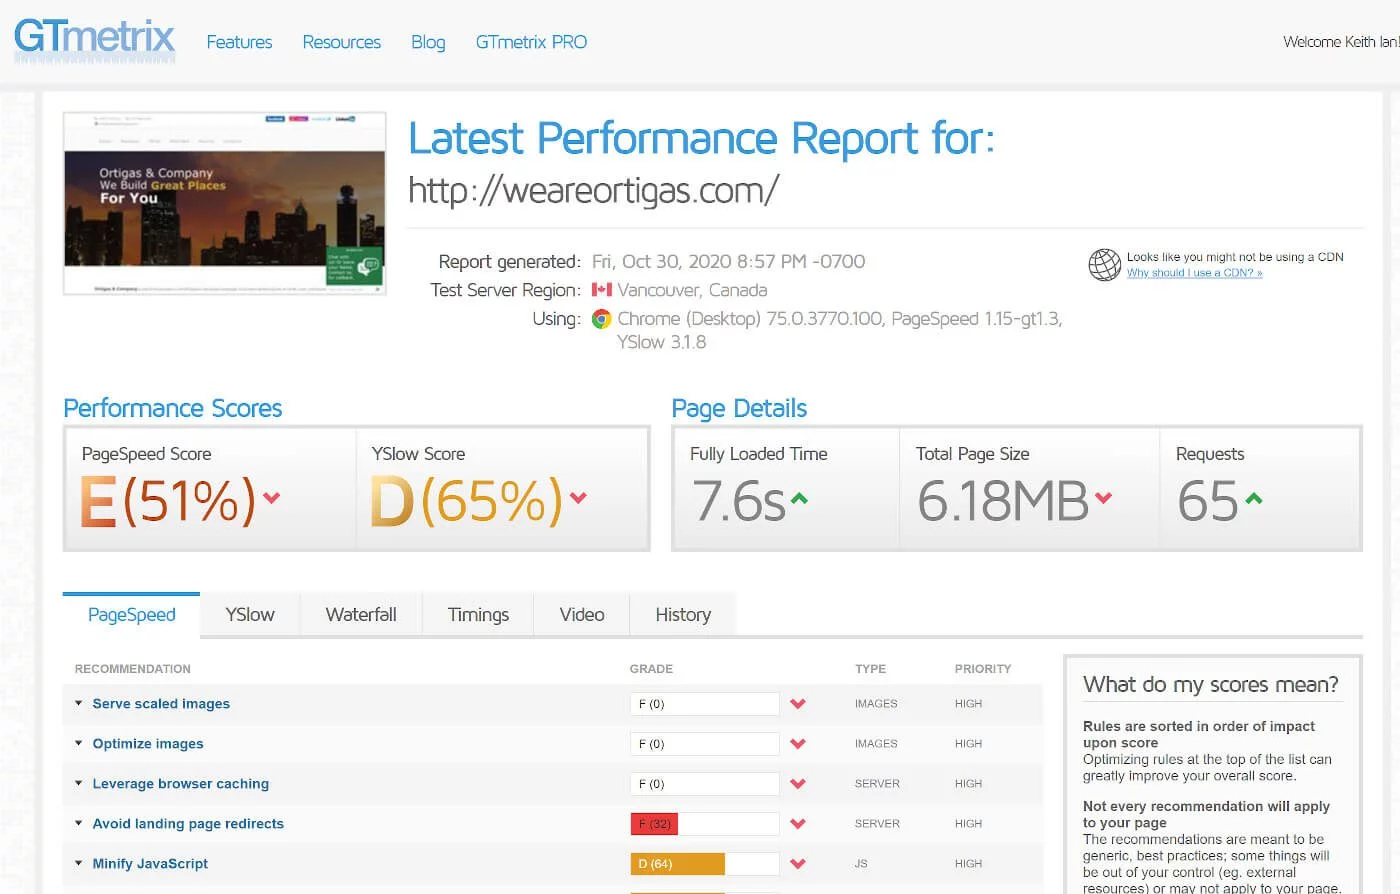Click the JS type cell for Minify JavaScript
Image resolution: width=1400 pixels, height=894 pixels.
pyautogui.click(x=861, y=864)
